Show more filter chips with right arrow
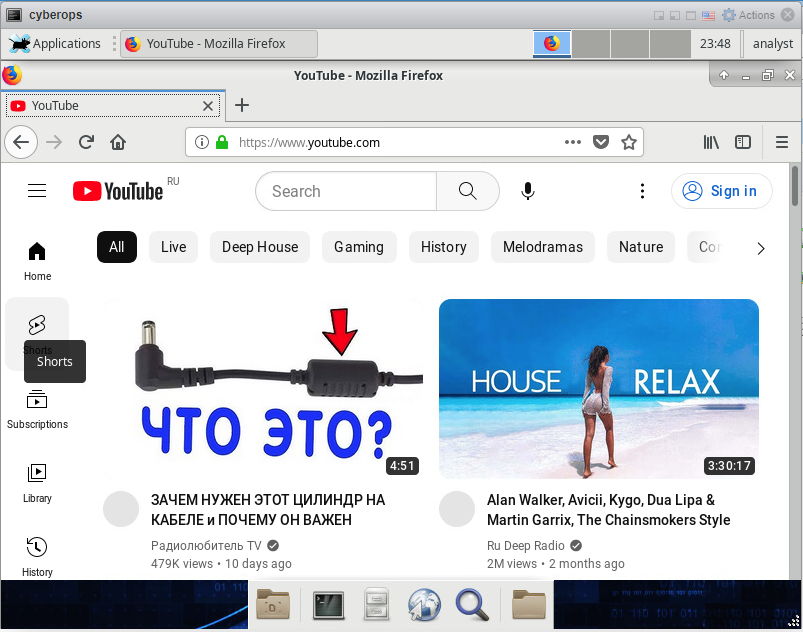Image resolution: width=803 pixels, height=632 pixels. pyautogui.click(x=761, y=248)
